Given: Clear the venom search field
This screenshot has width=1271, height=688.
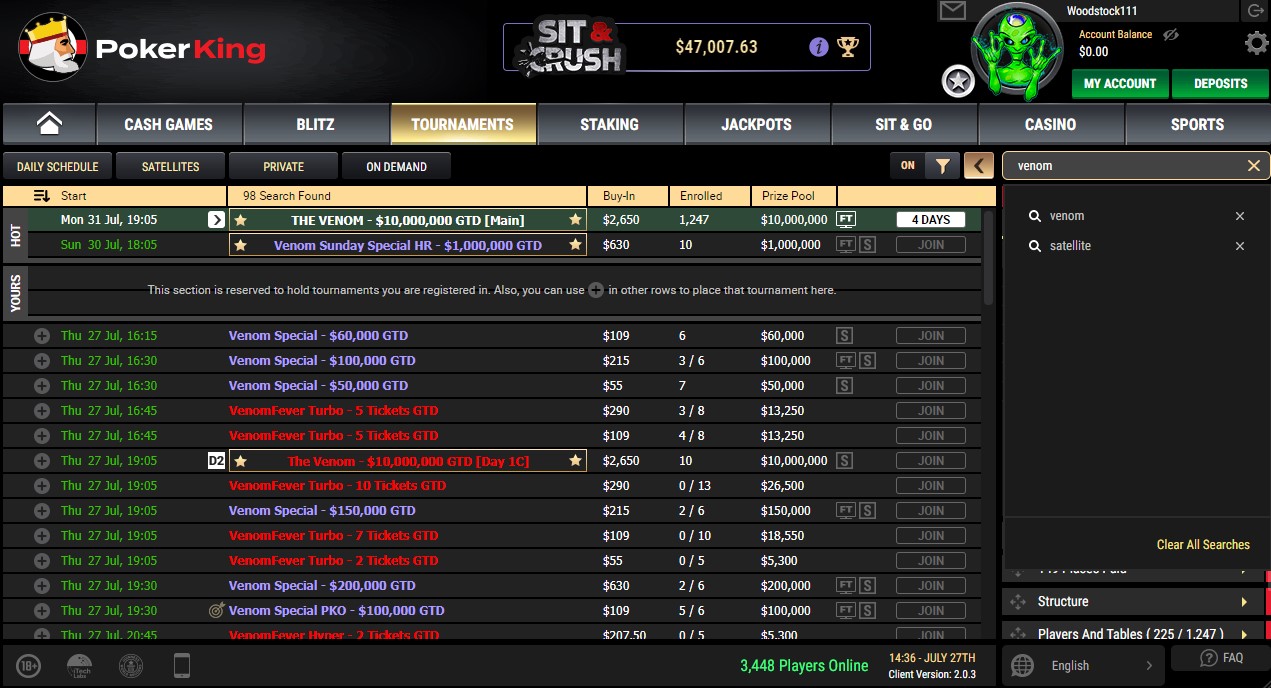Looking at the screenshot, I should coord(1253,166).
